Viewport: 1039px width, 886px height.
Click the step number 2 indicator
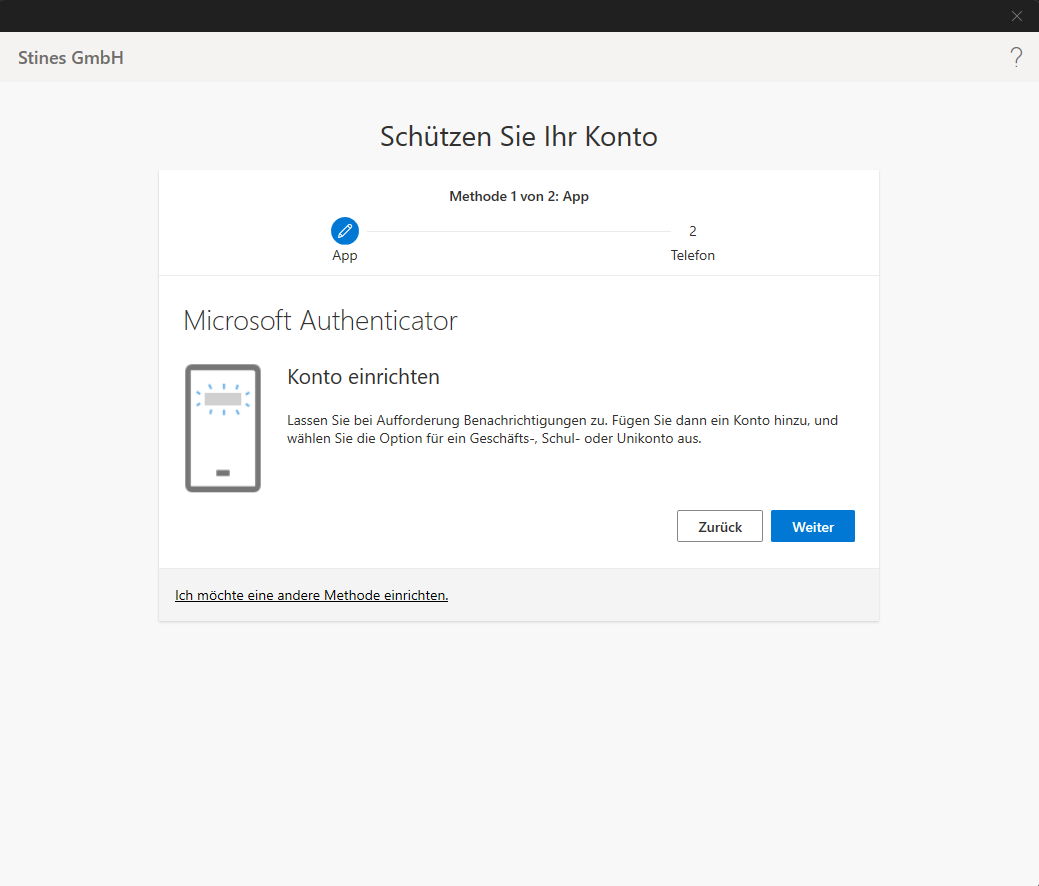click(692, 231)
